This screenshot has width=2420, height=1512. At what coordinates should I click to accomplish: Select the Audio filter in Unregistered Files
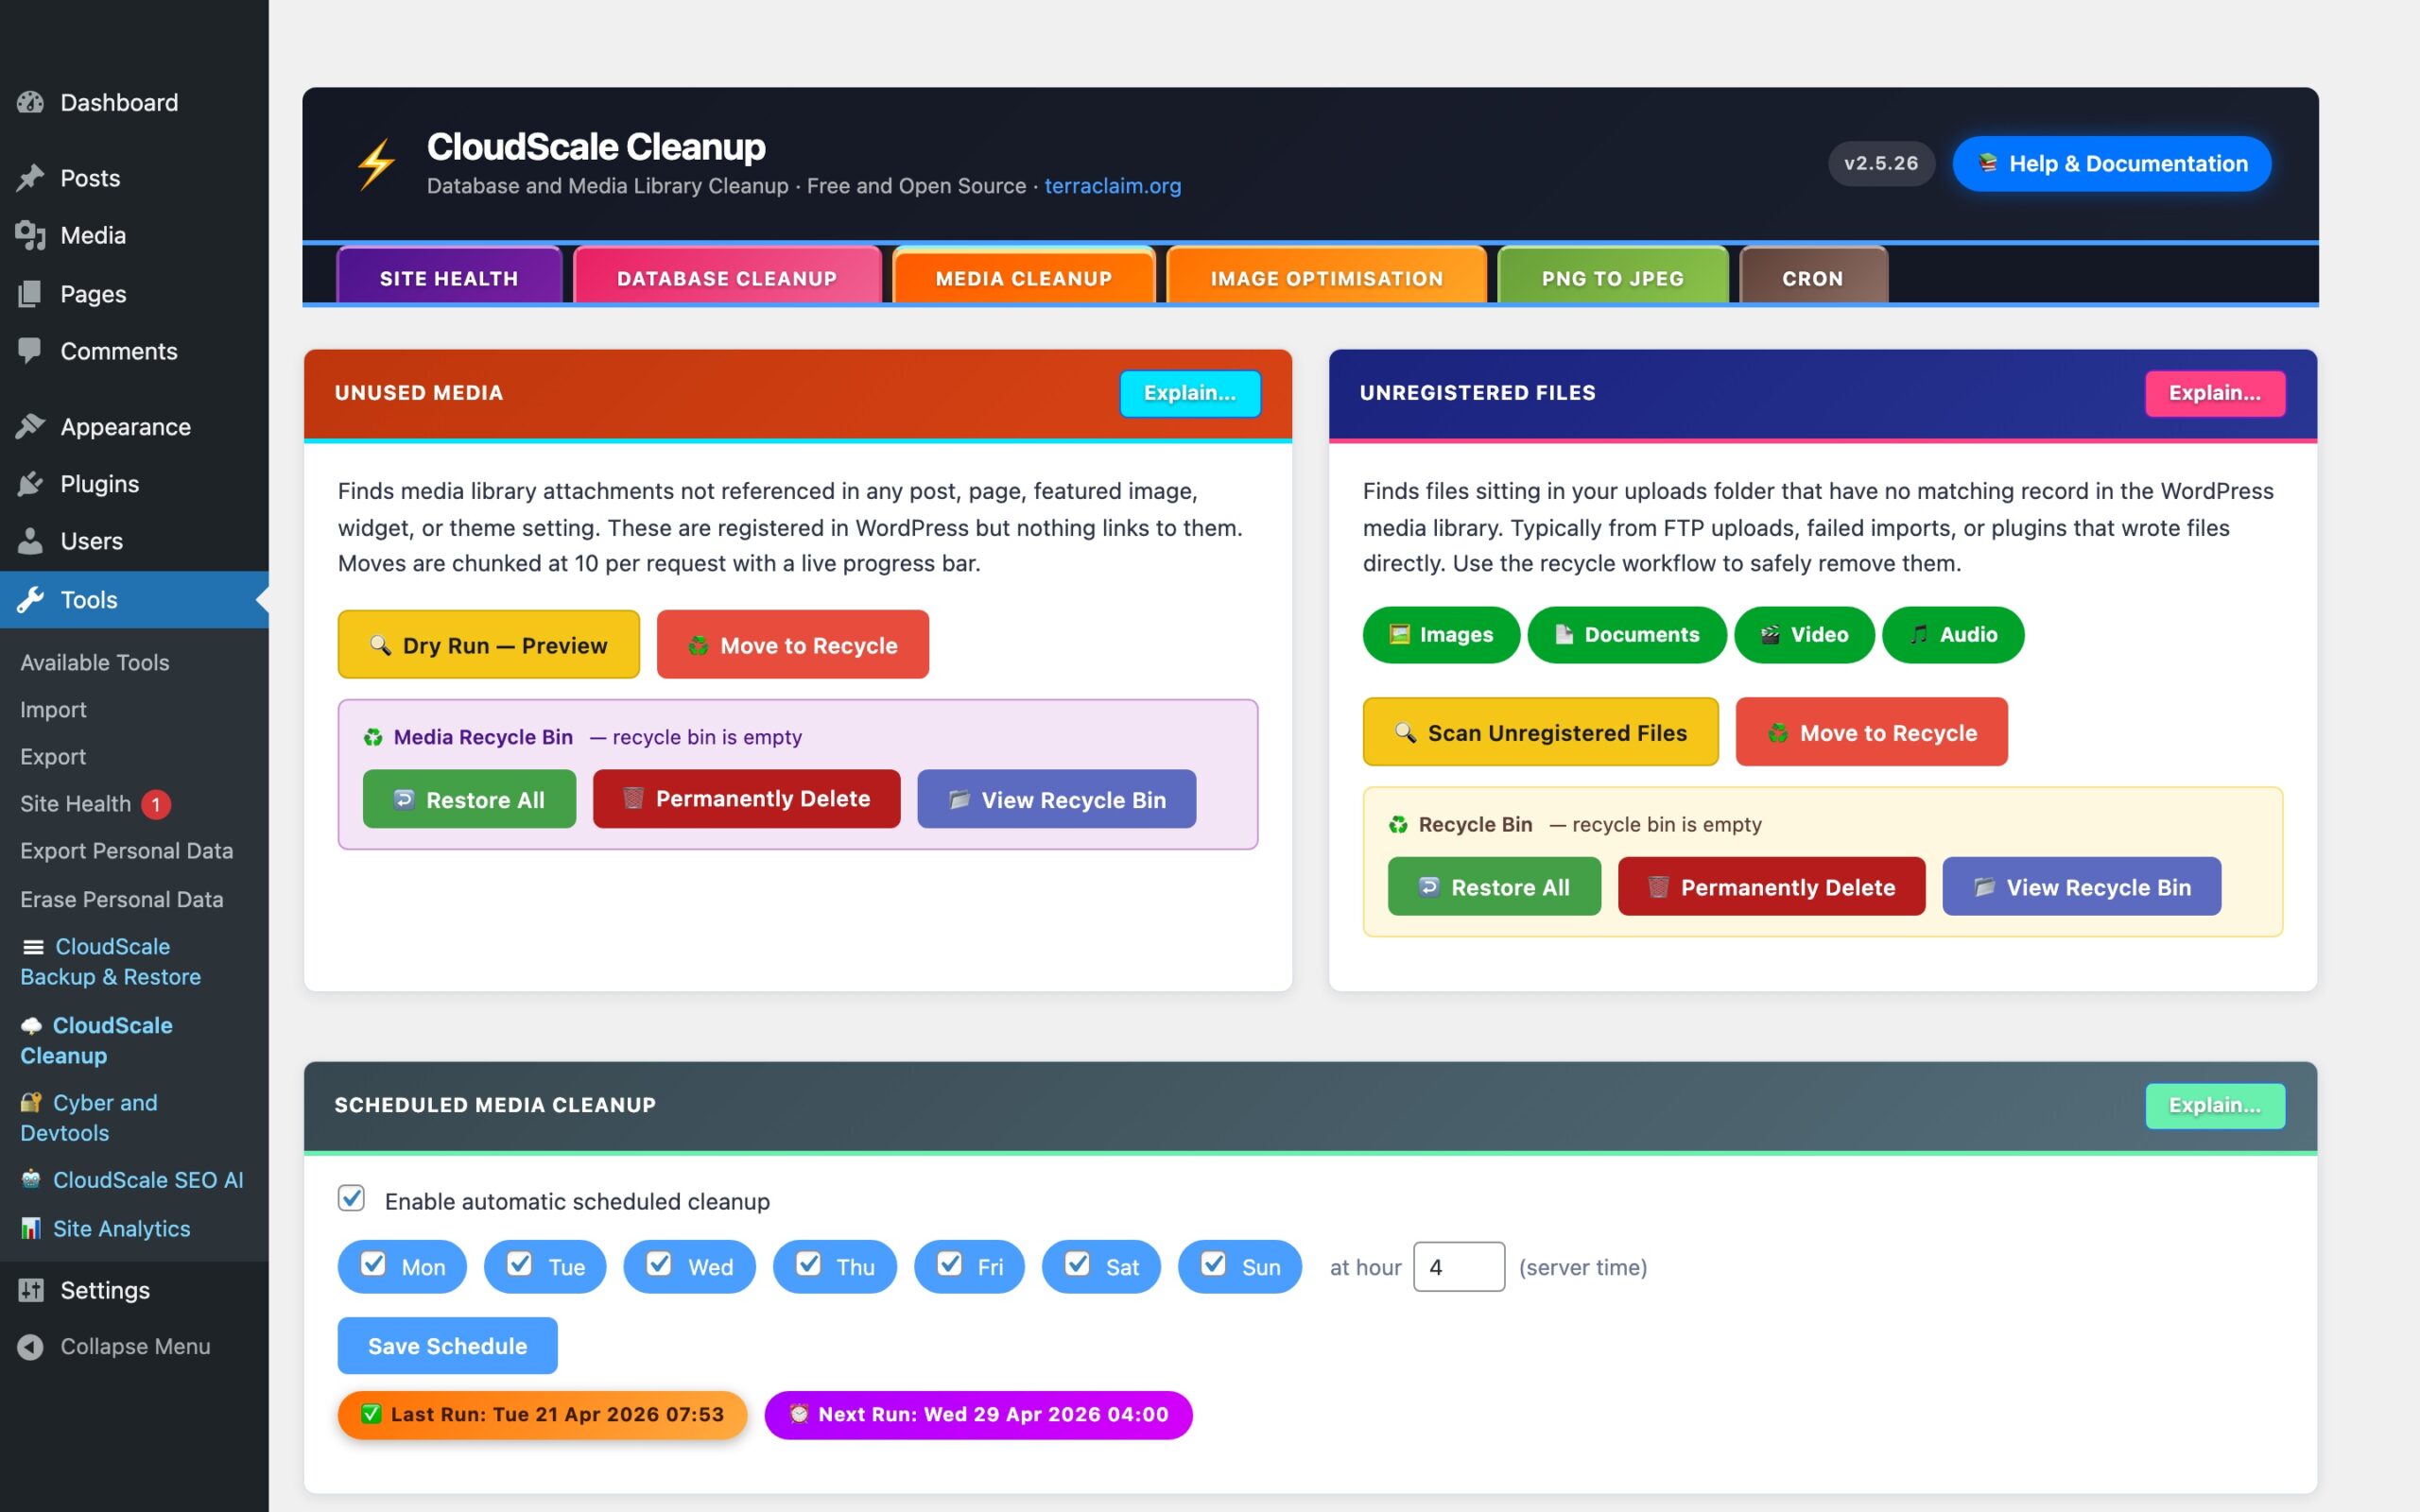point(1952,635)
